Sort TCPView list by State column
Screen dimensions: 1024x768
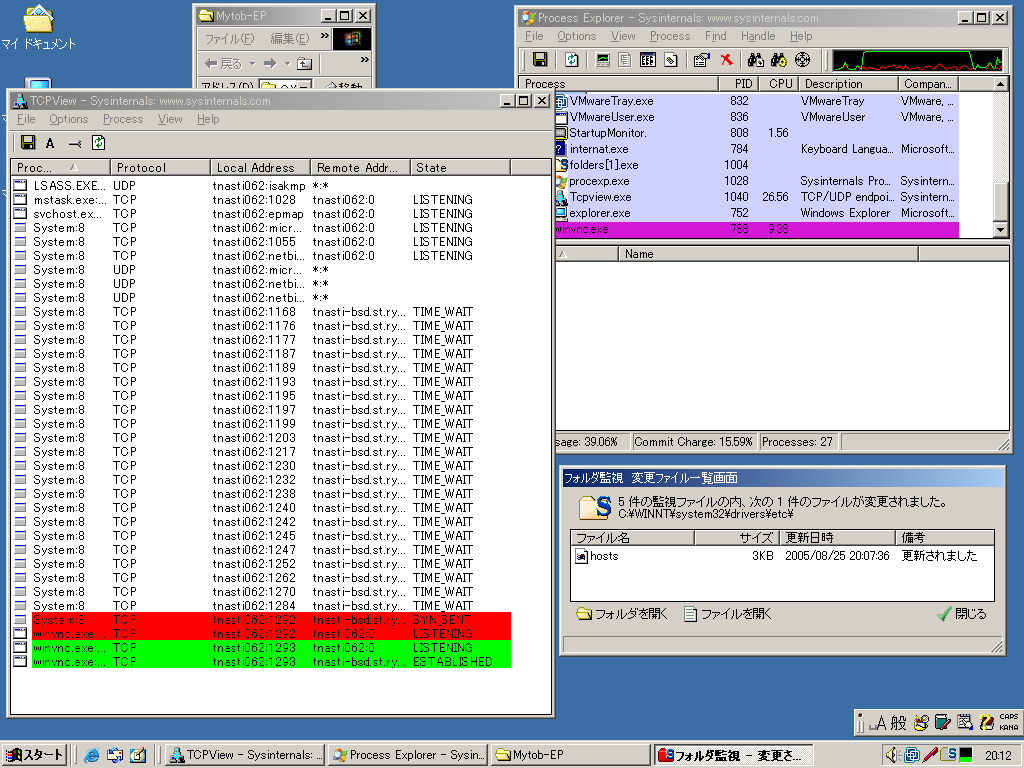click(x=460, y=168)
